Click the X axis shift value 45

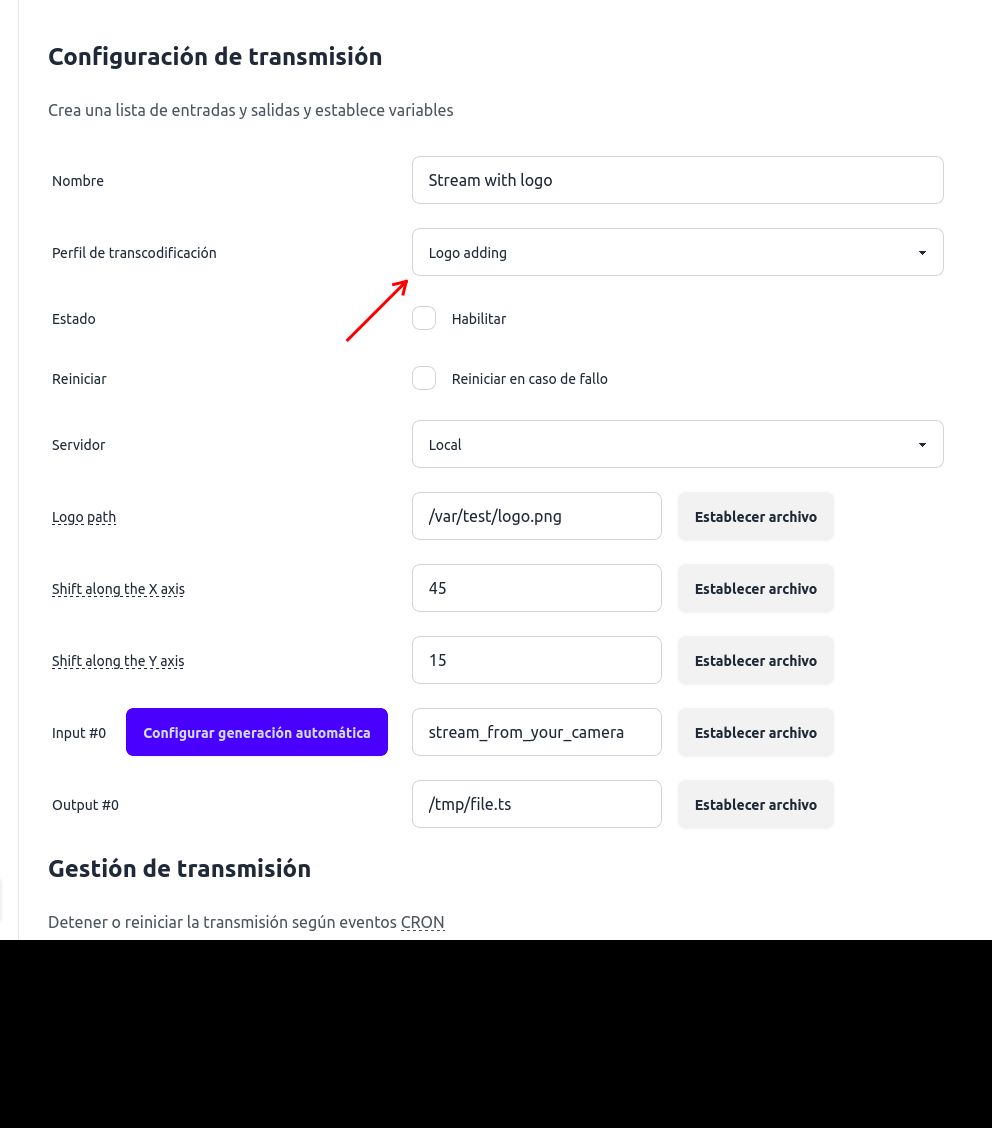536,588
